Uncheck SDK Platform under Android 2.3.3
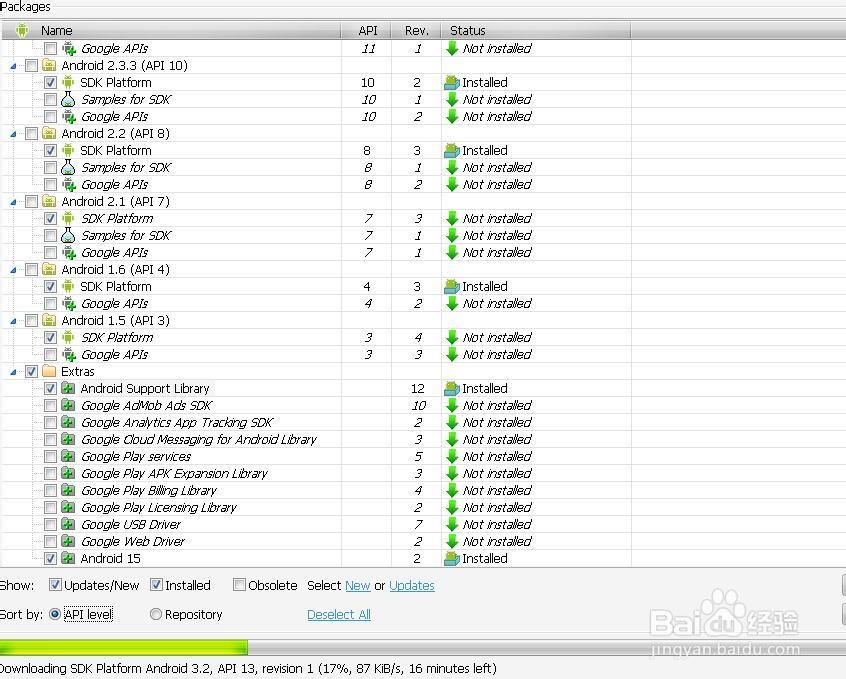The width and height of the screenshot is (846, 679). [x=50, y=83]
